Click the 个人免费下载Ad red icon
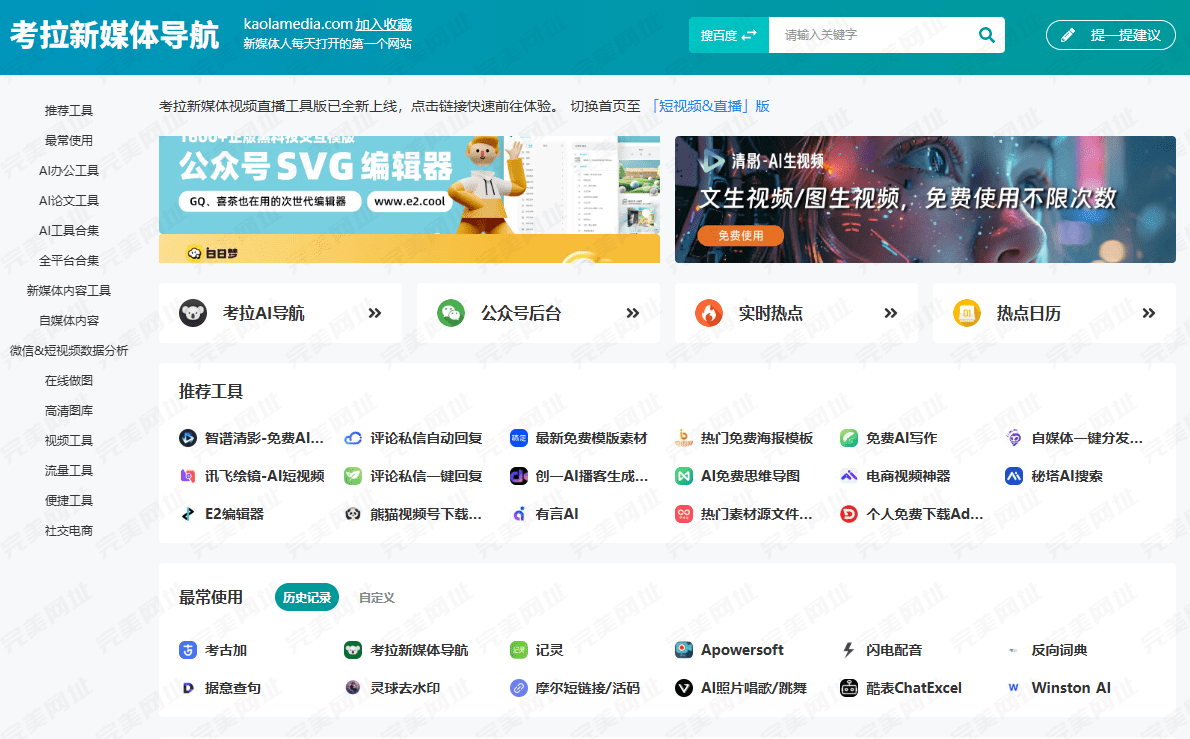 pyautogui.click(x=849, y=514)
